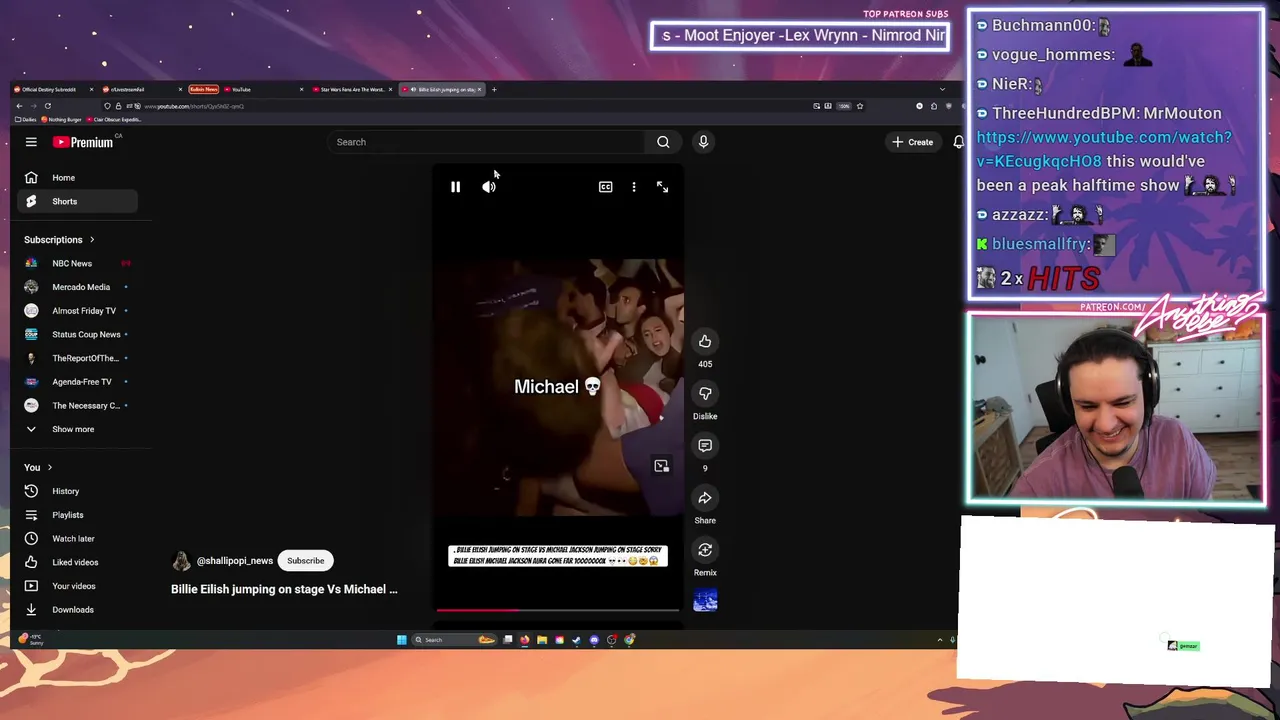Pause the Short video
The height and width of the screenshot is (720, 1280).
455,187
